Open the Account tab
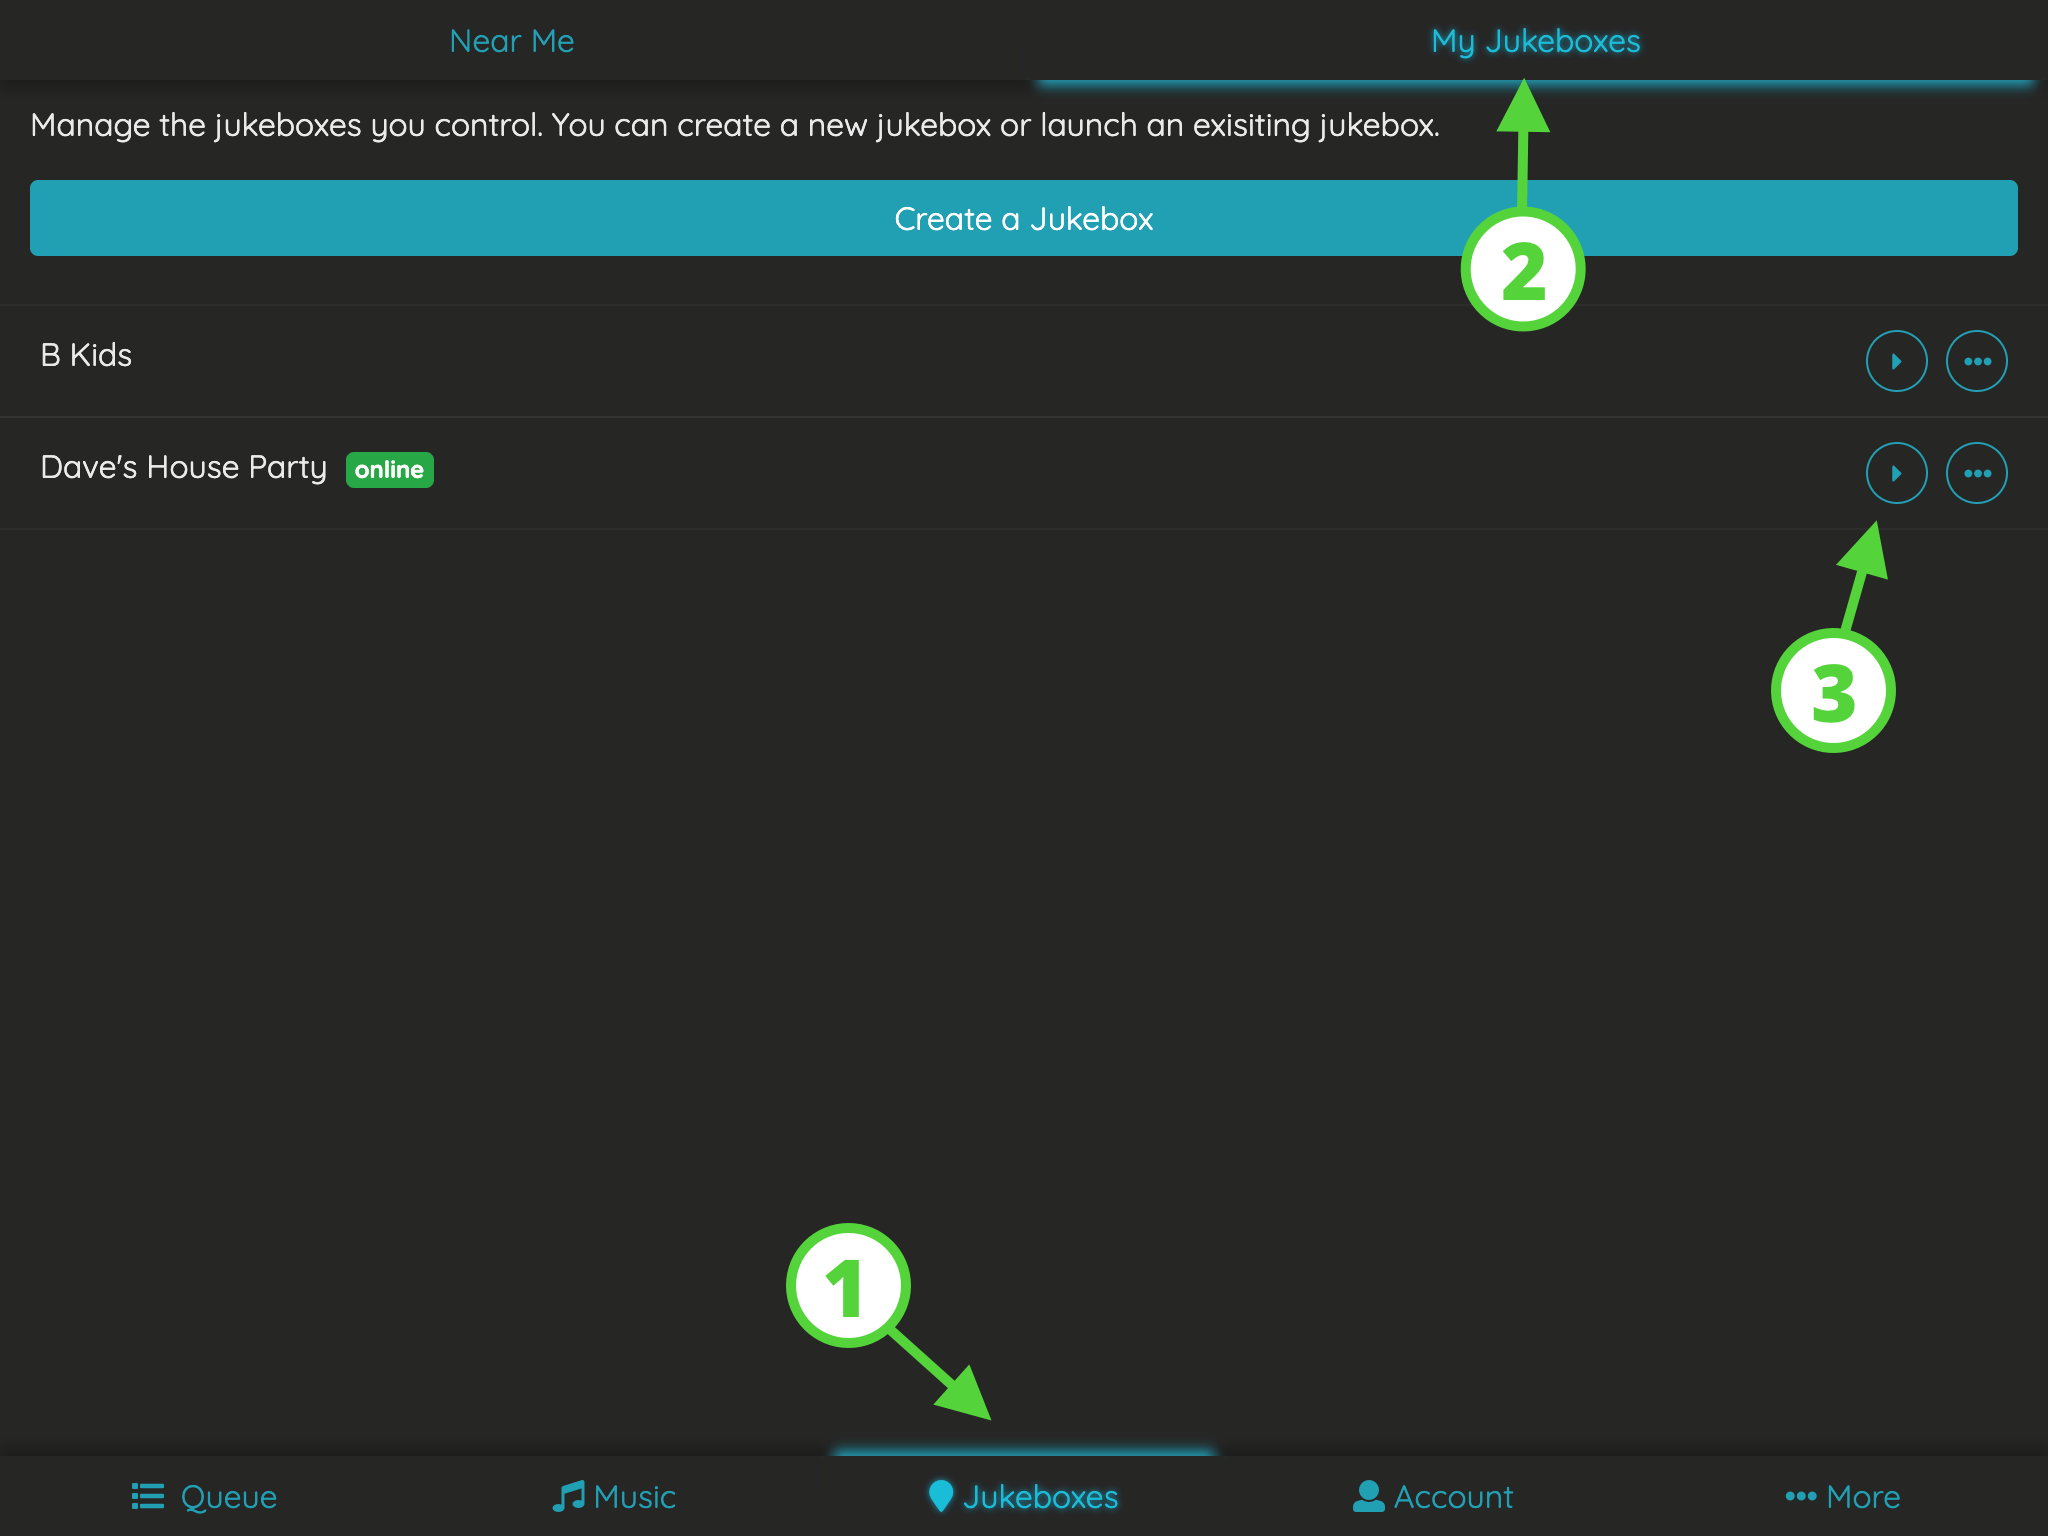The height and width of the screenshot is (1536, 2048). (1433, 1497)
